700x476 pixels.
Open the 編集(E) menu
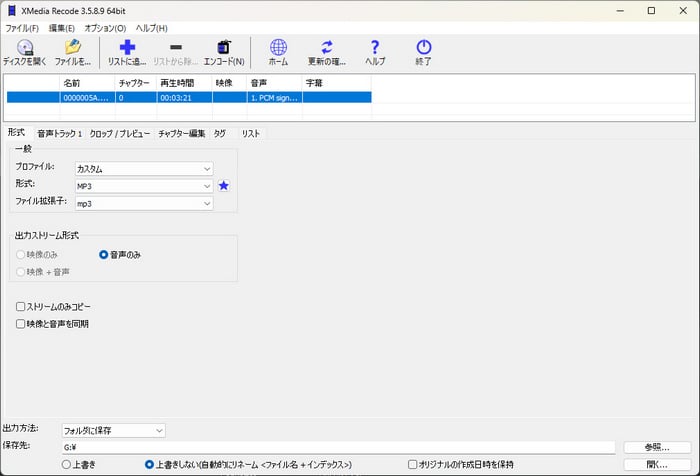point(62,28)
